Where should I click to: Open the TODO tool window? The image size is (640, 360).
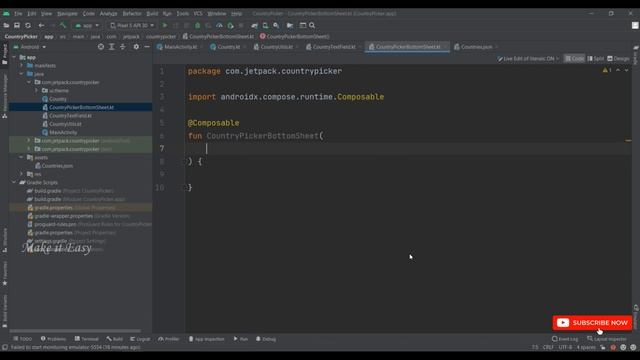pyautogui.click(x=22, y=339)
